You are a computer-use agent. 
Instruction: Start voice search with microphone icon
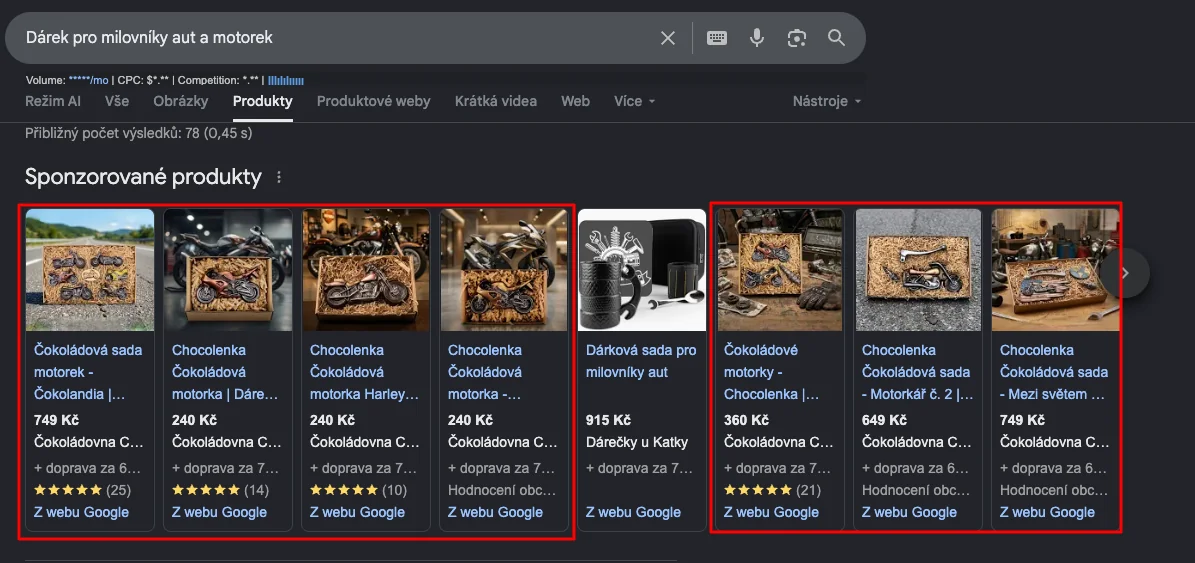[x=756, y=37]
